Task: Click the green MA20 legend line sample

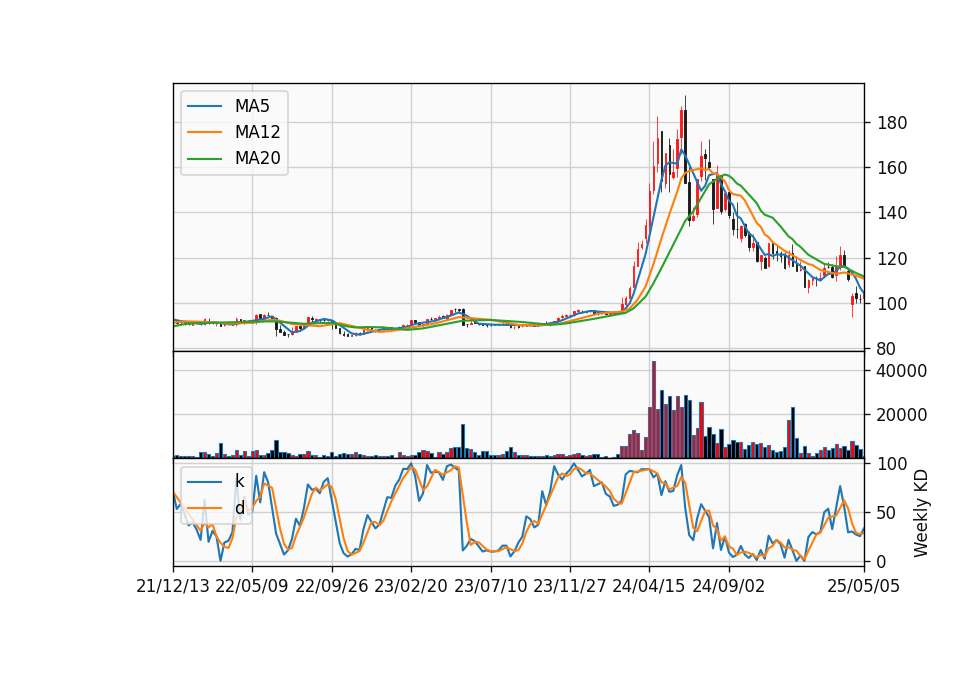Action: [x=204, y=159]
